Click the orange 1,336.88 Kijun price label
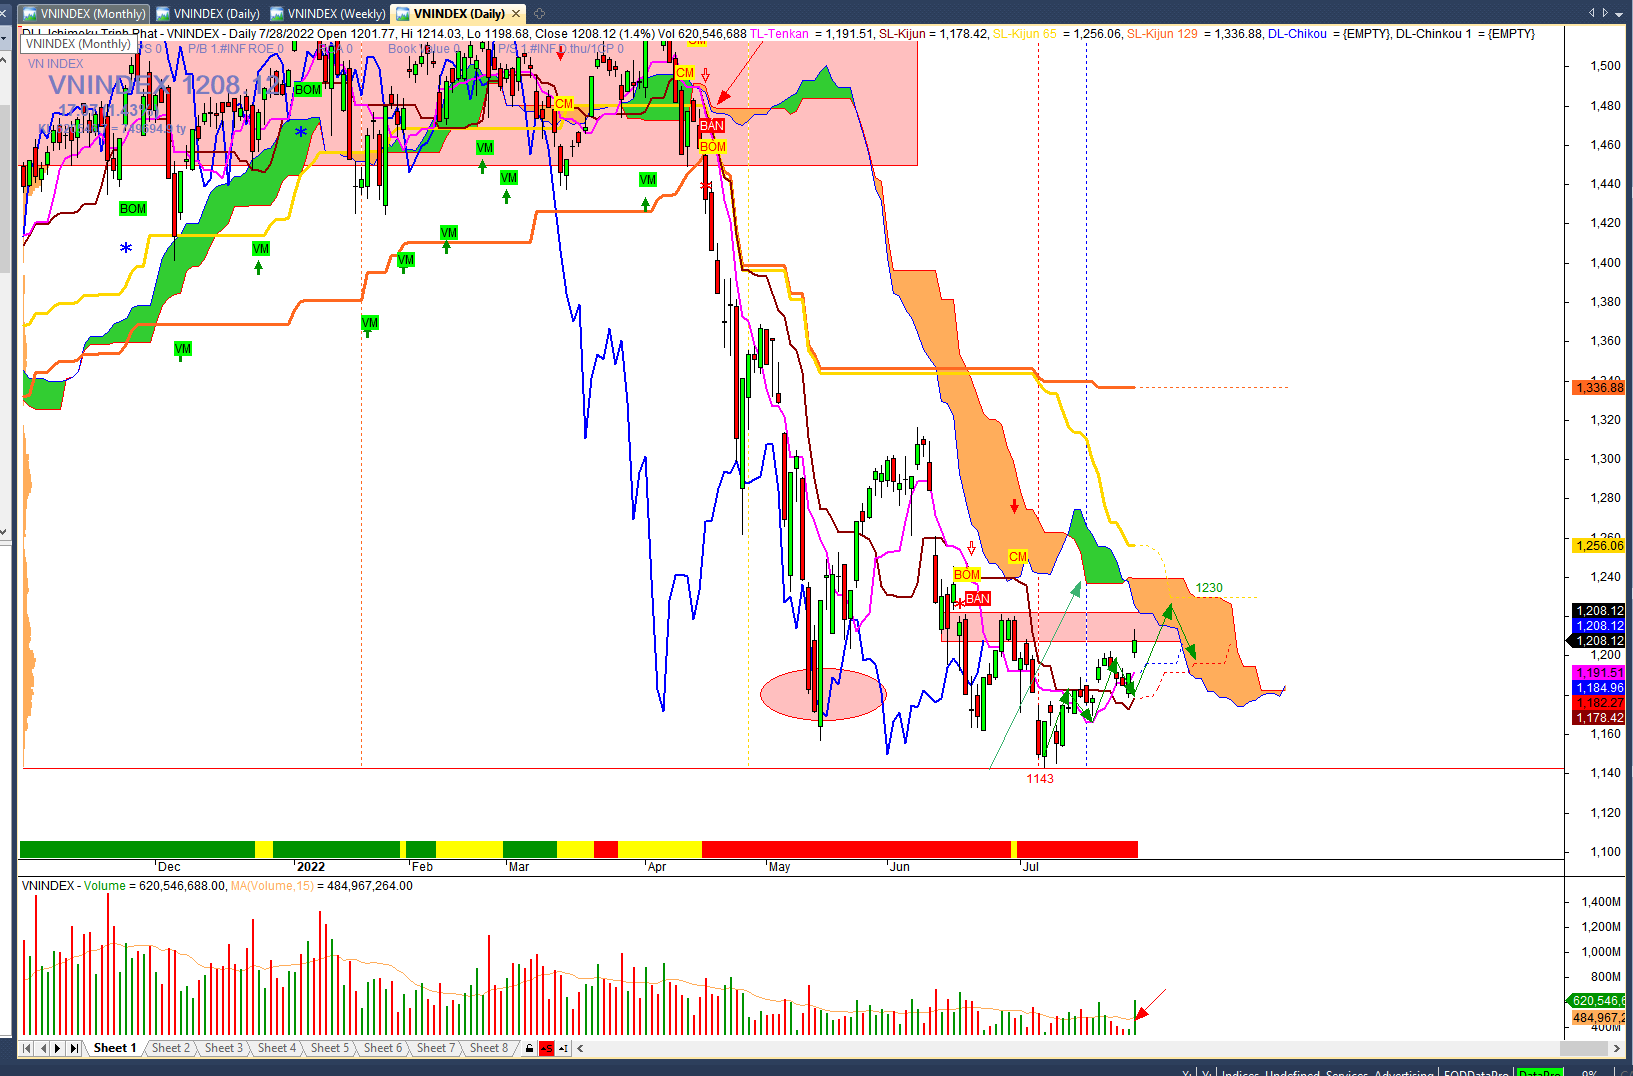The image size is (1633, 1076). (x=1598, y=388)
